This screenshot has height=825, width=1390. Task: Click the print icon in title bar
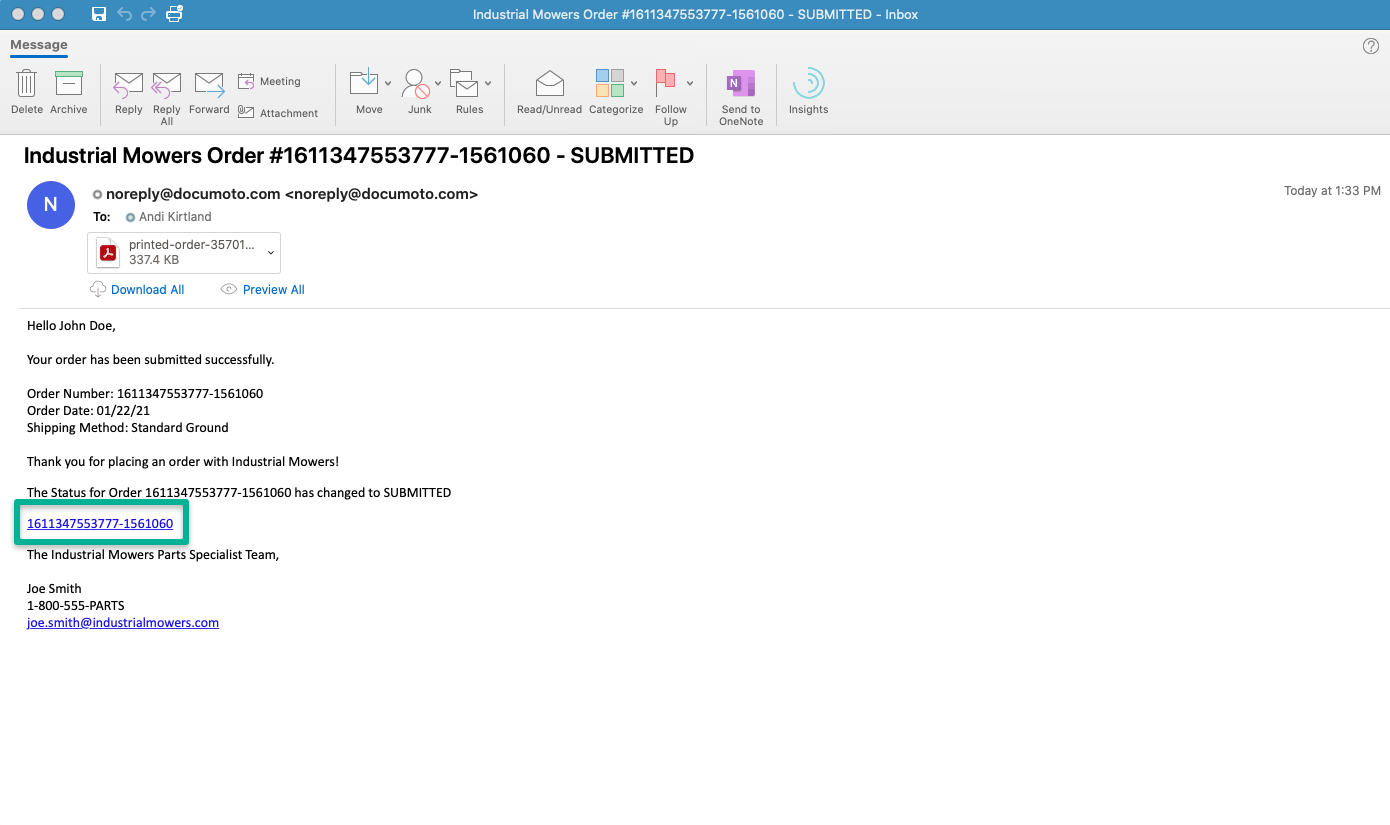pyautogui.click(x=175, y=14)
